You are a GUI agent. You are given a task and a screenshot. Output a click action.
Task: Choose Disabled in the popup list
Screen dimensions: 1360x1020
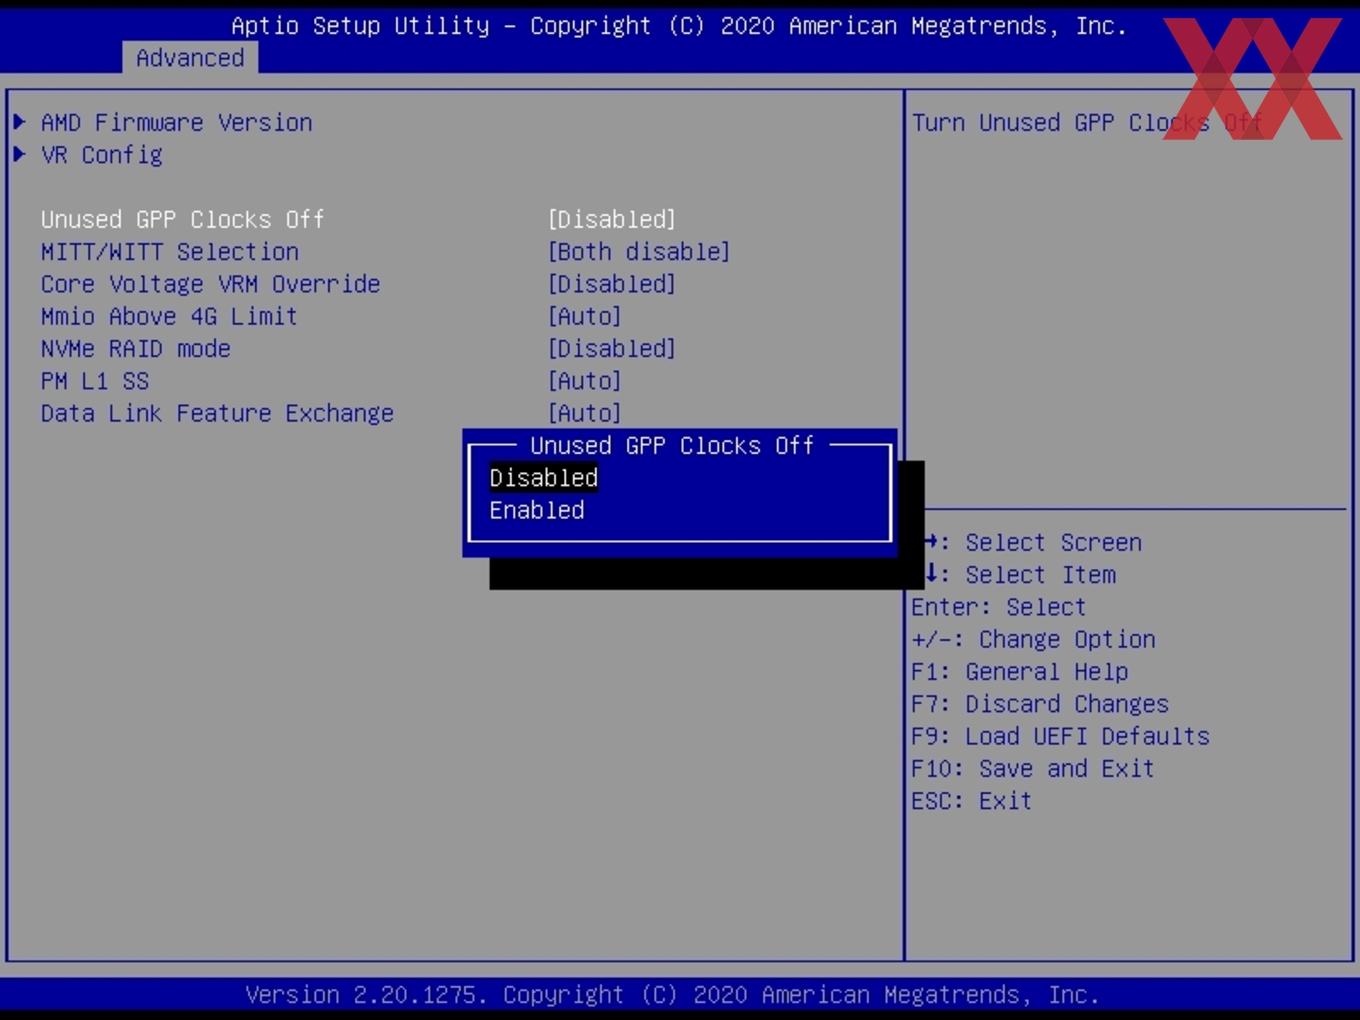point(543,478)
